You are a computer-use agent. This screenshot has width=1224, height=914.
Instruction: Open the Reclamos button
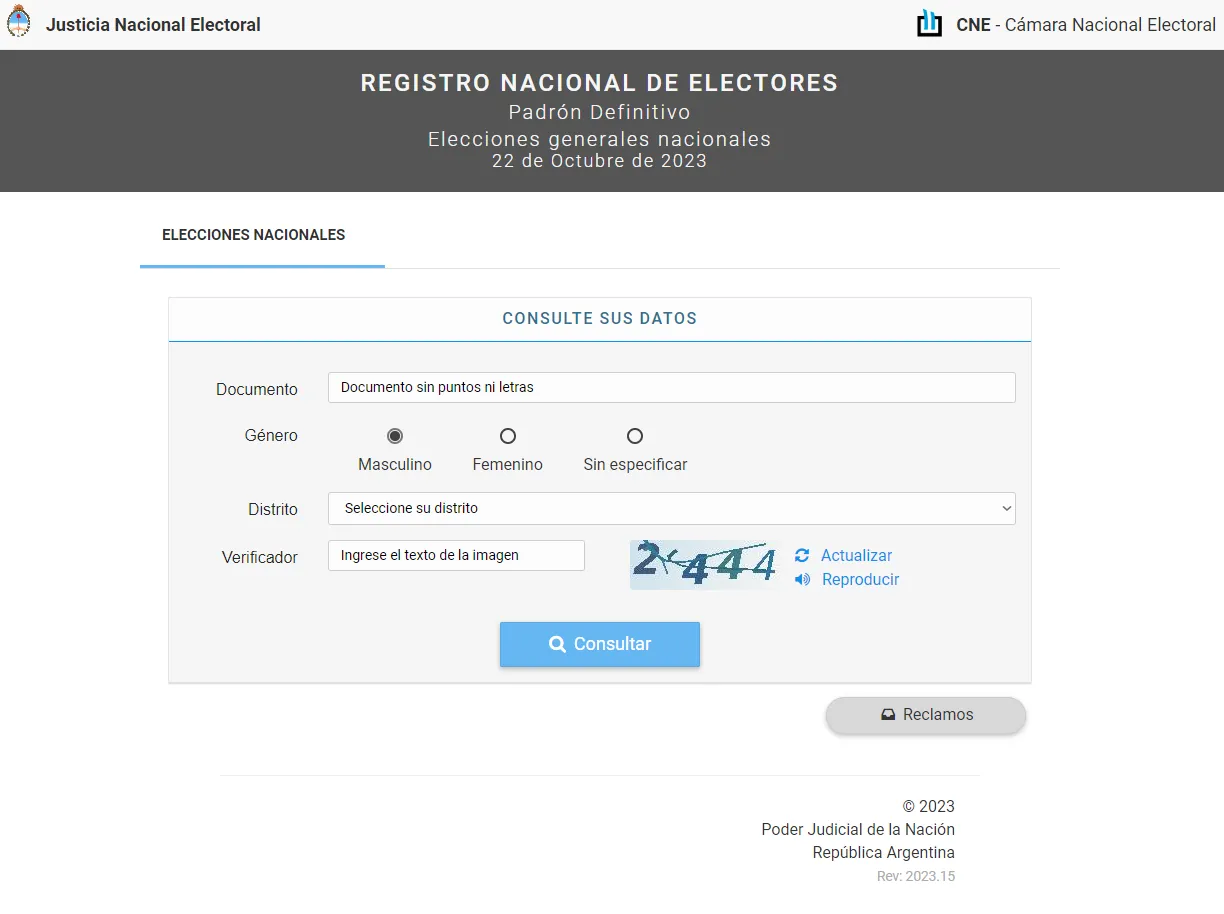pos(926,715)
